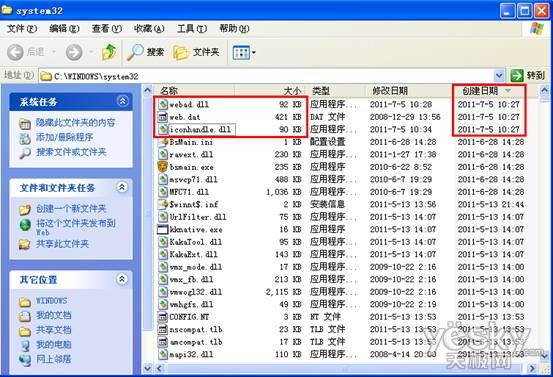Collapse the 文件和文件夹任务 panel
This screenshot has width=553, height=377.
coord(122,187)
